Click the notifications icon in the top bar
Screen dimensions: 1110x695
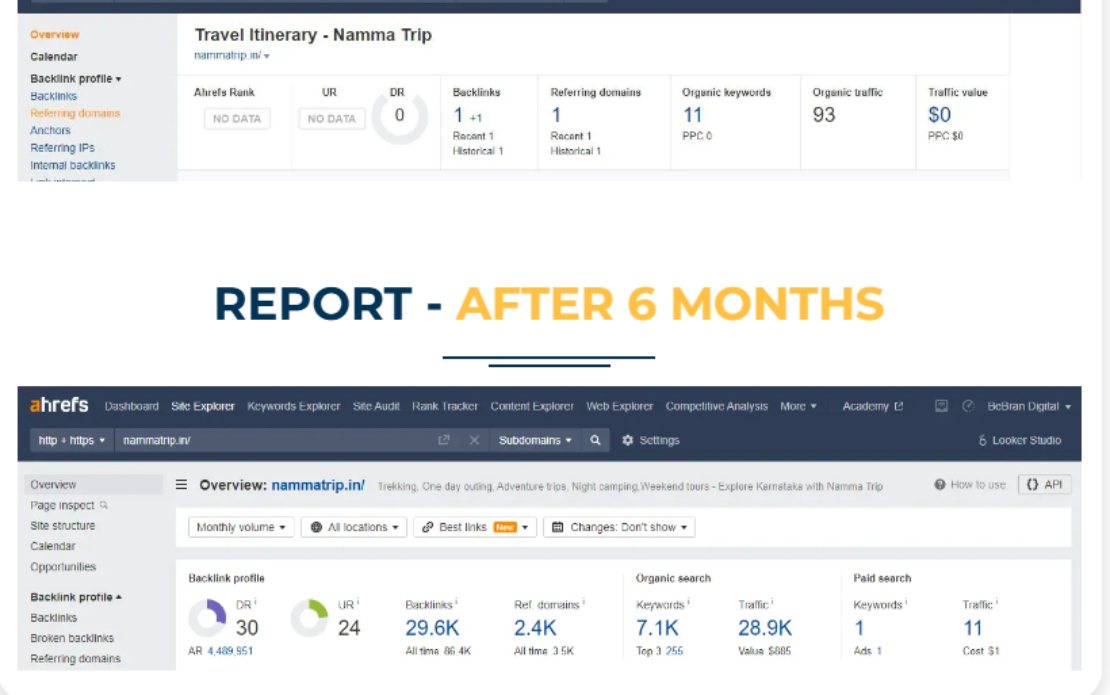[x=941, y=406]
